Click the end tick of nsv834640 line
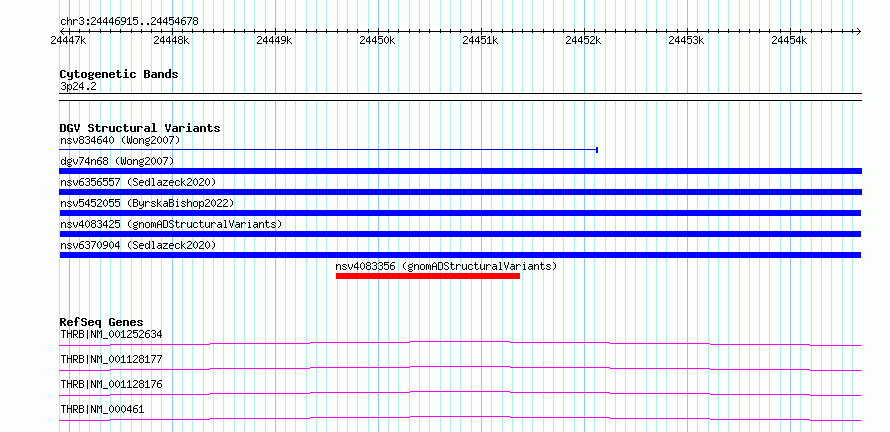 point(597,150)
